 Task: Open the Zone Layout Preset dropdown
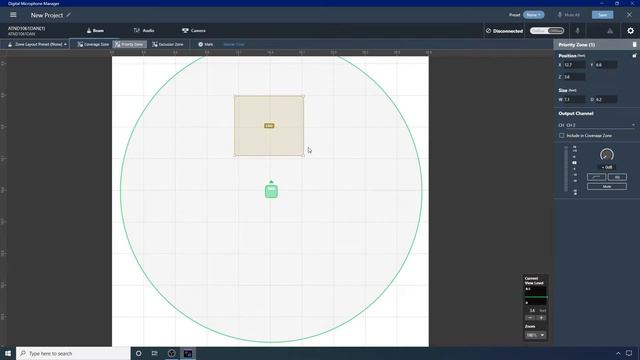coord(37,44)
